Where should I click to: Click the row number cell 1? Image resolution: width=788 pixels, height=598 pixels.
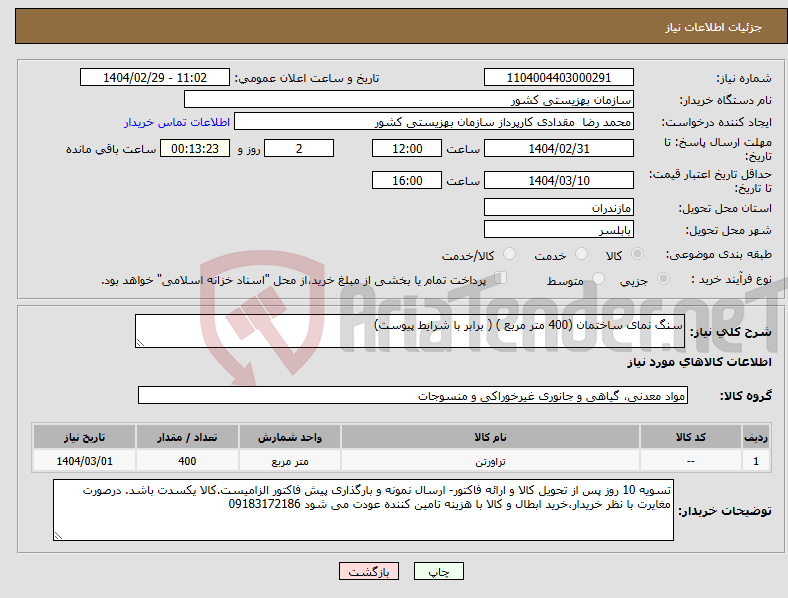[x=756, y=461]
